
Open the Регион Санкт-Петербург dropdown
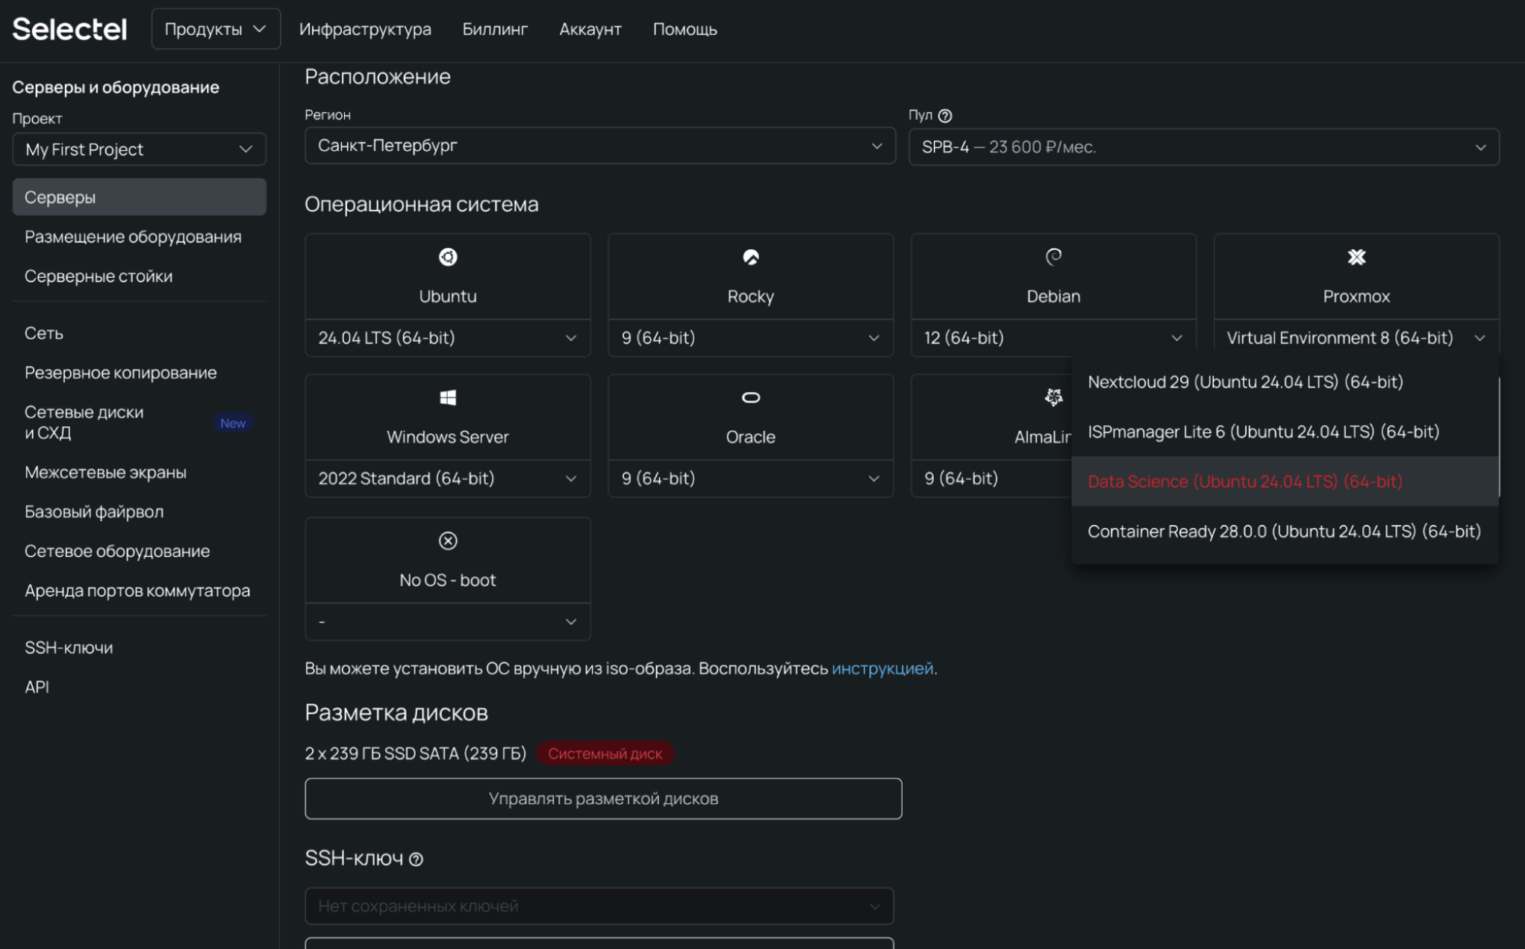click(599, 146)
